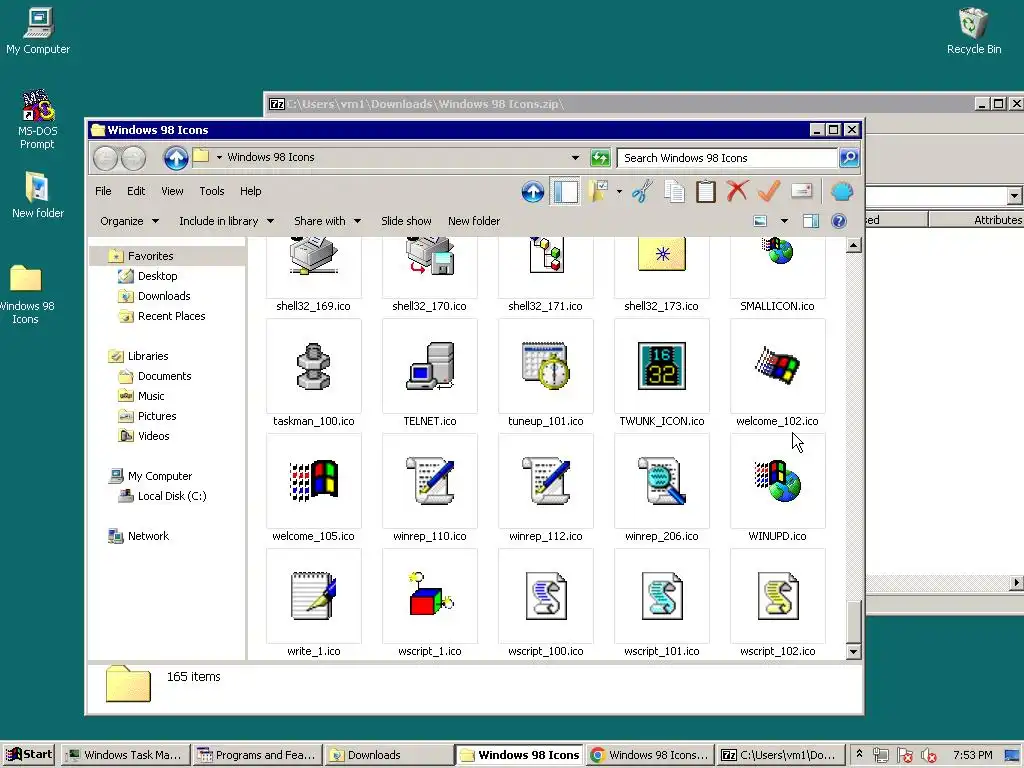The width and height of the screenshot is (1024, 768).
Task: Switch to Windows Task Manager taskbar button
Action: coord(125,755)
